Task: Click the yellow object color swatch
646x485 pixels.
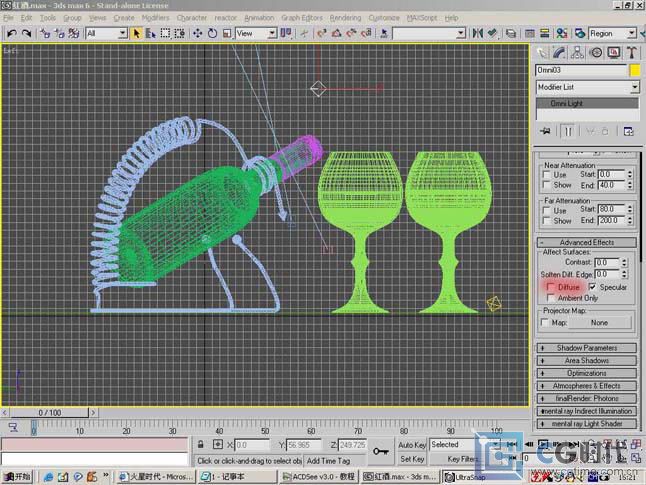Action: tap(635, 70)
